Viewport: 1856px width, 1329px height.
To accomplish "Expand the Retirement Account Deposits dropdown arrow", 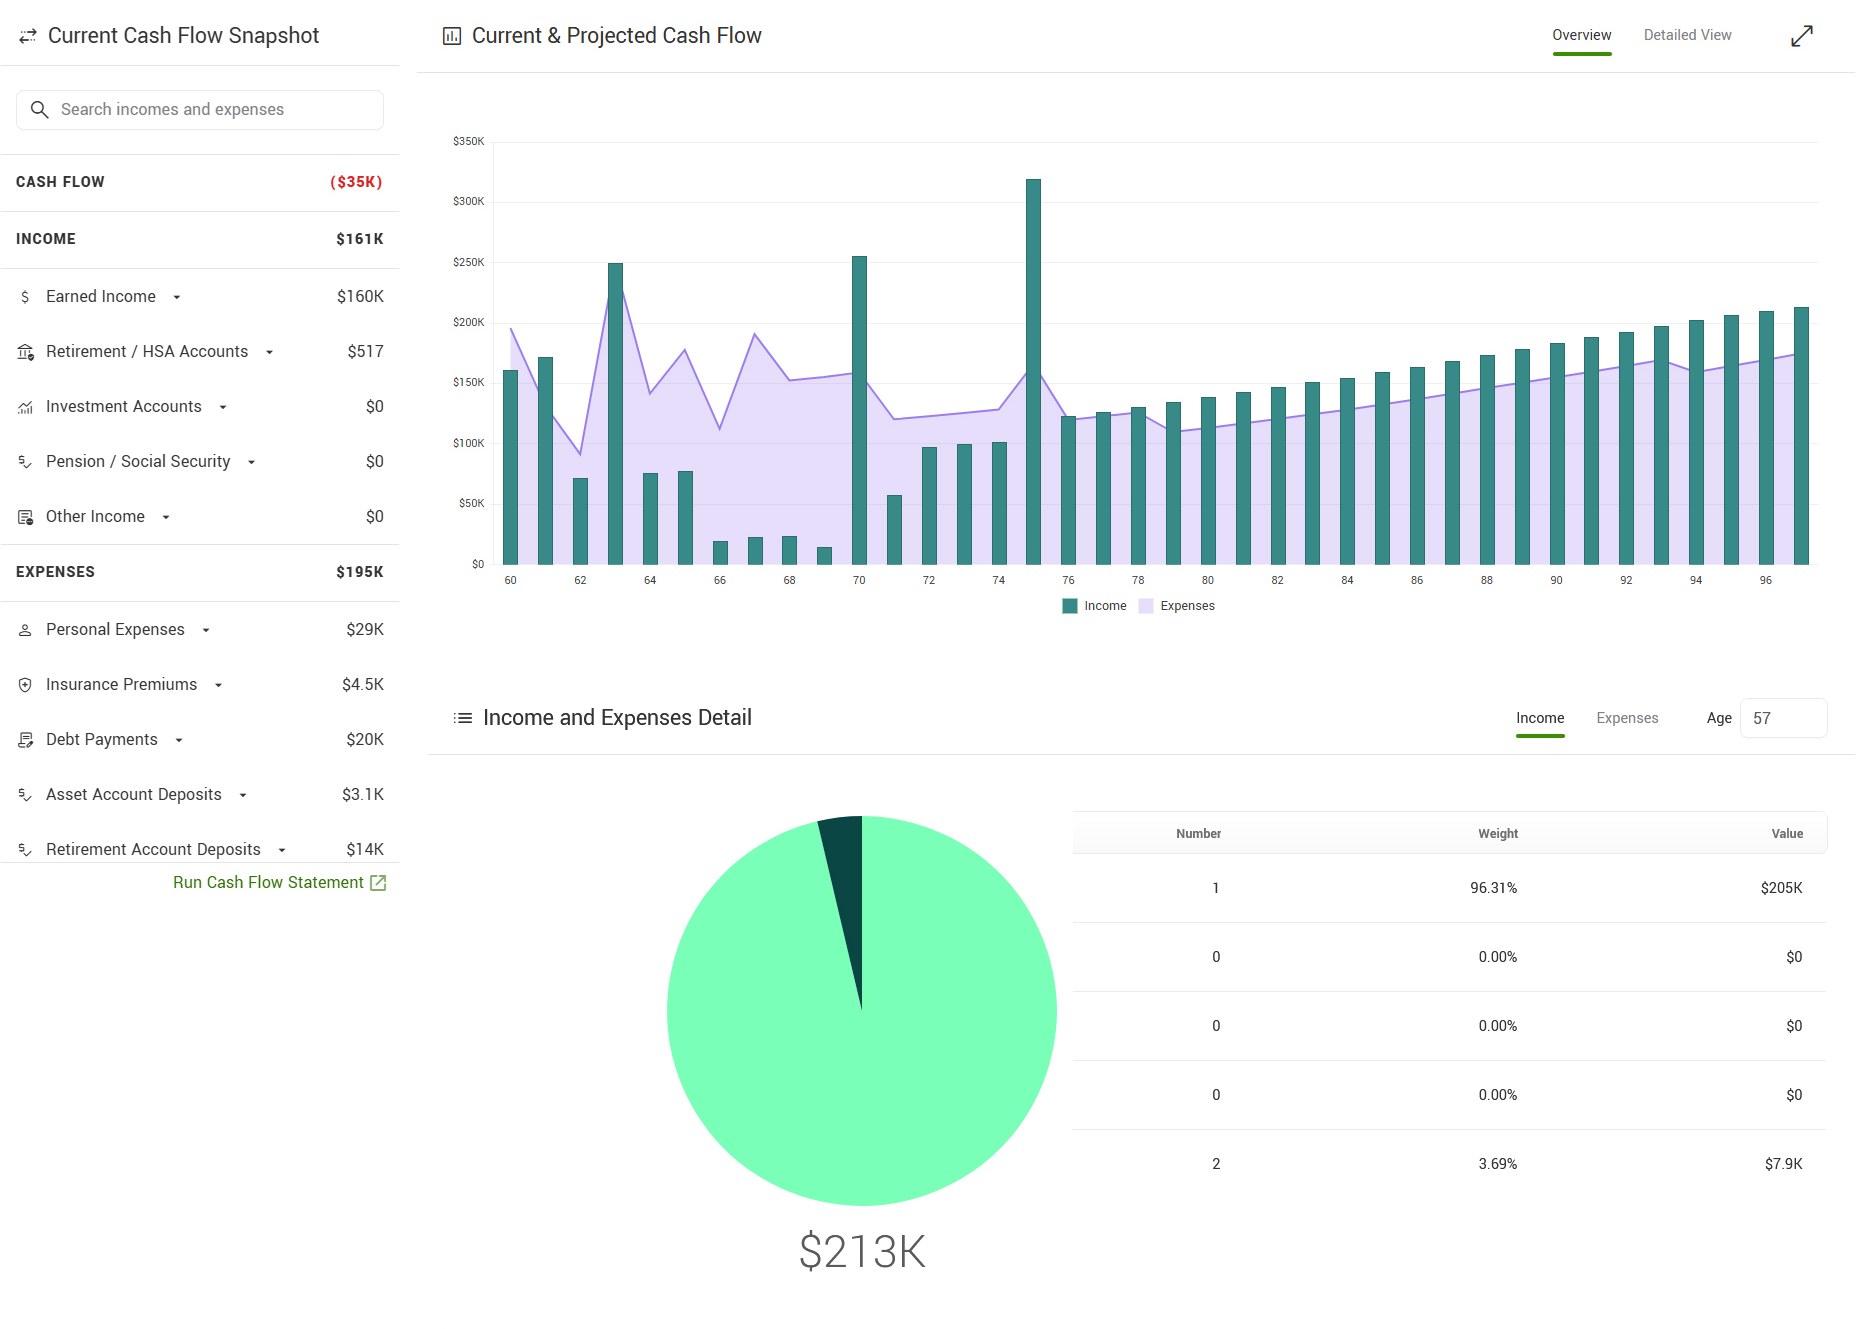I will 282,850.
